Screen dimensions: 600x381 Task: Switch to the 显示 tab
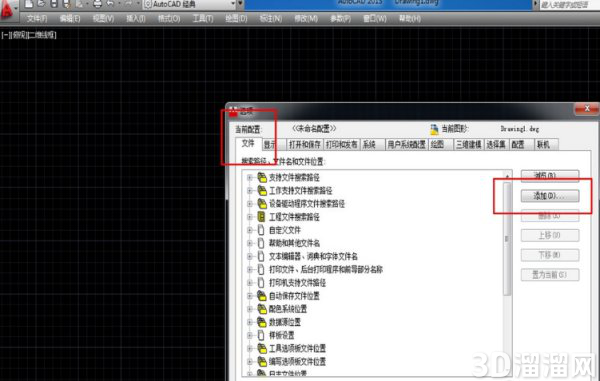(x=274, y=145)
